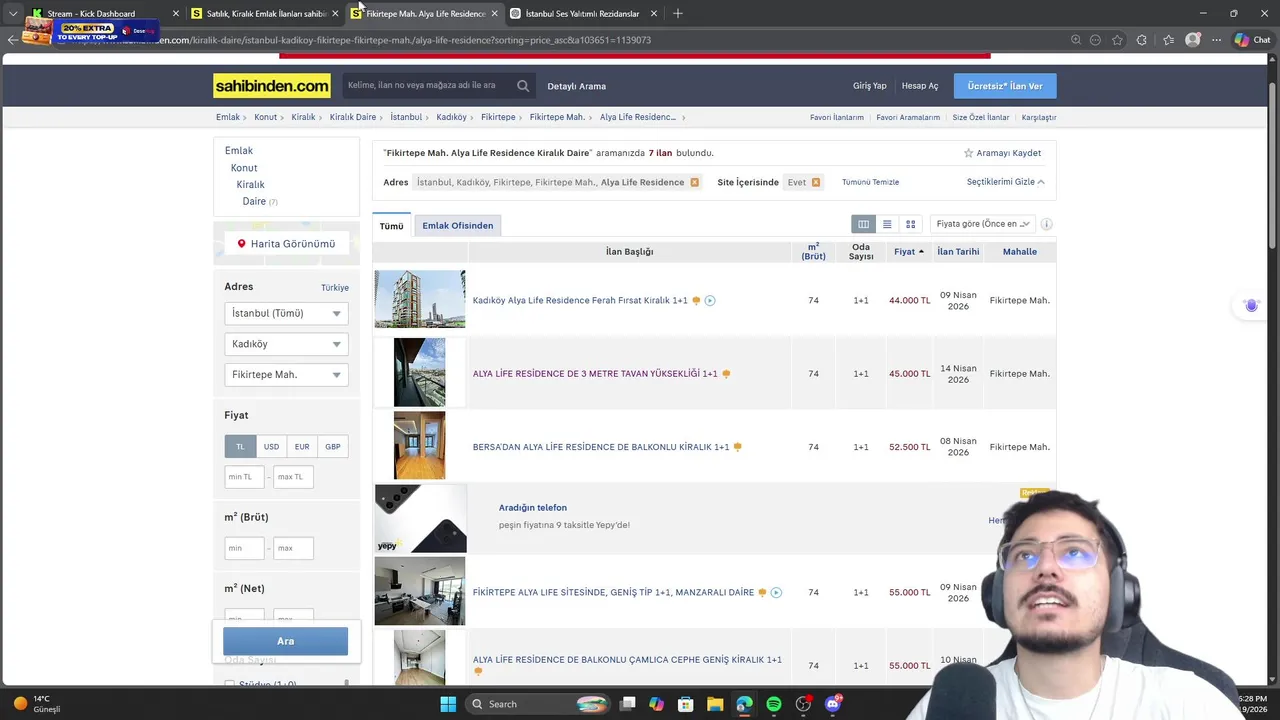The width and height of the screenshot is (1280, 720).
Task: Click the min TL price field
Action: tap(245, 477)
